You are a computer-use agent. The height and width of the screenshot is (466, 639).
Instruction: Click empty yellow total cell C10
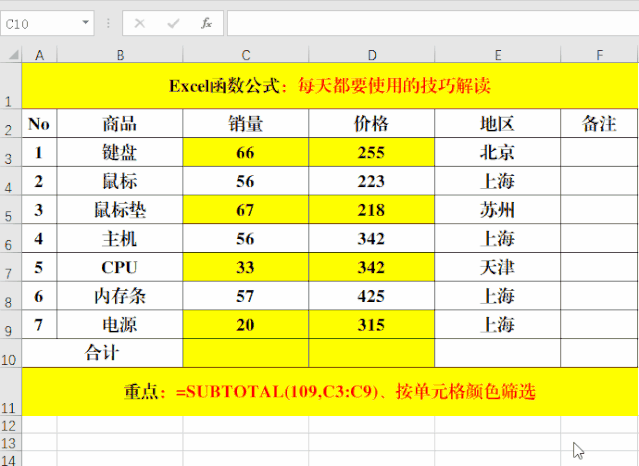point(246,353)
